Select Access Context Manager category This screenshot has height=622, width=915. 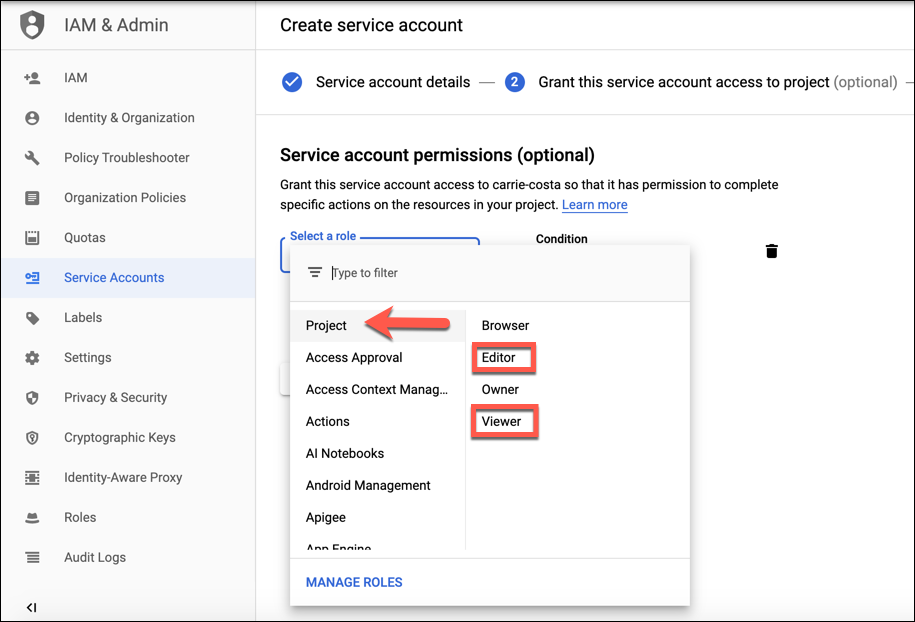pos(378,389)
